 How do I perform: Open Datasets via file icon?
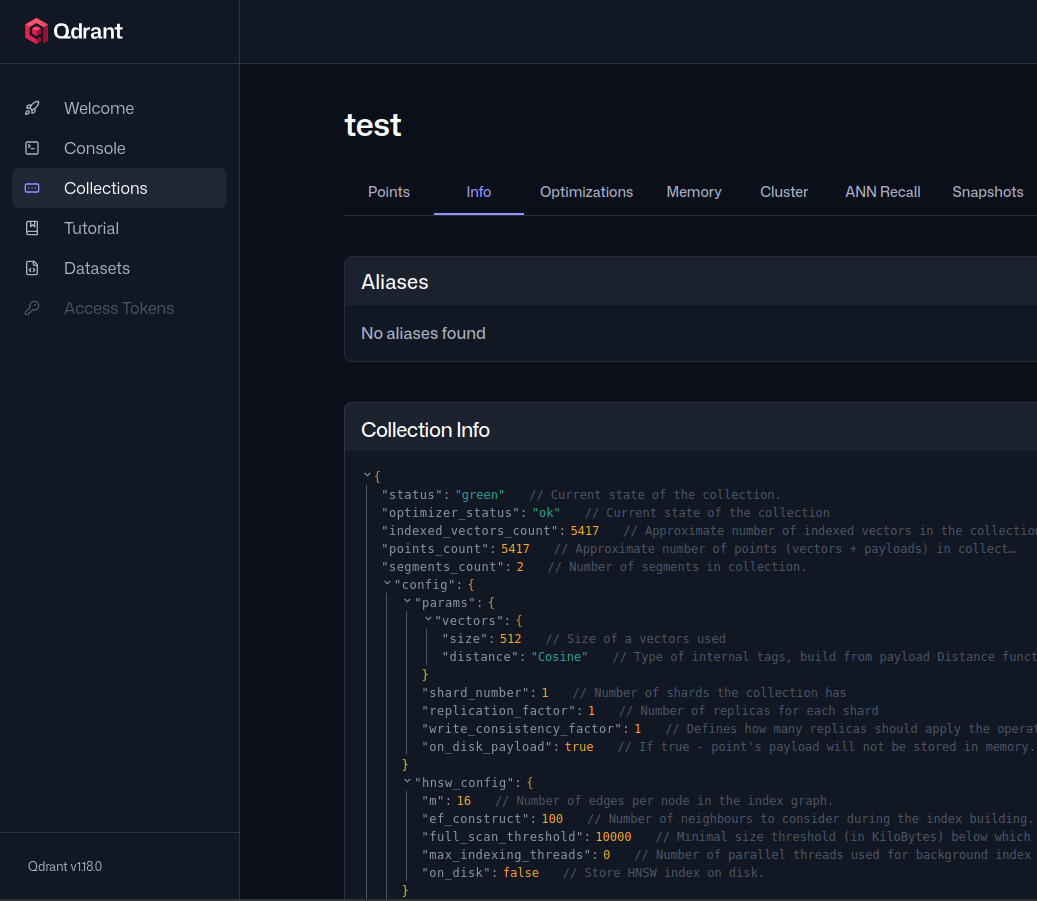(x=32, y=268)
